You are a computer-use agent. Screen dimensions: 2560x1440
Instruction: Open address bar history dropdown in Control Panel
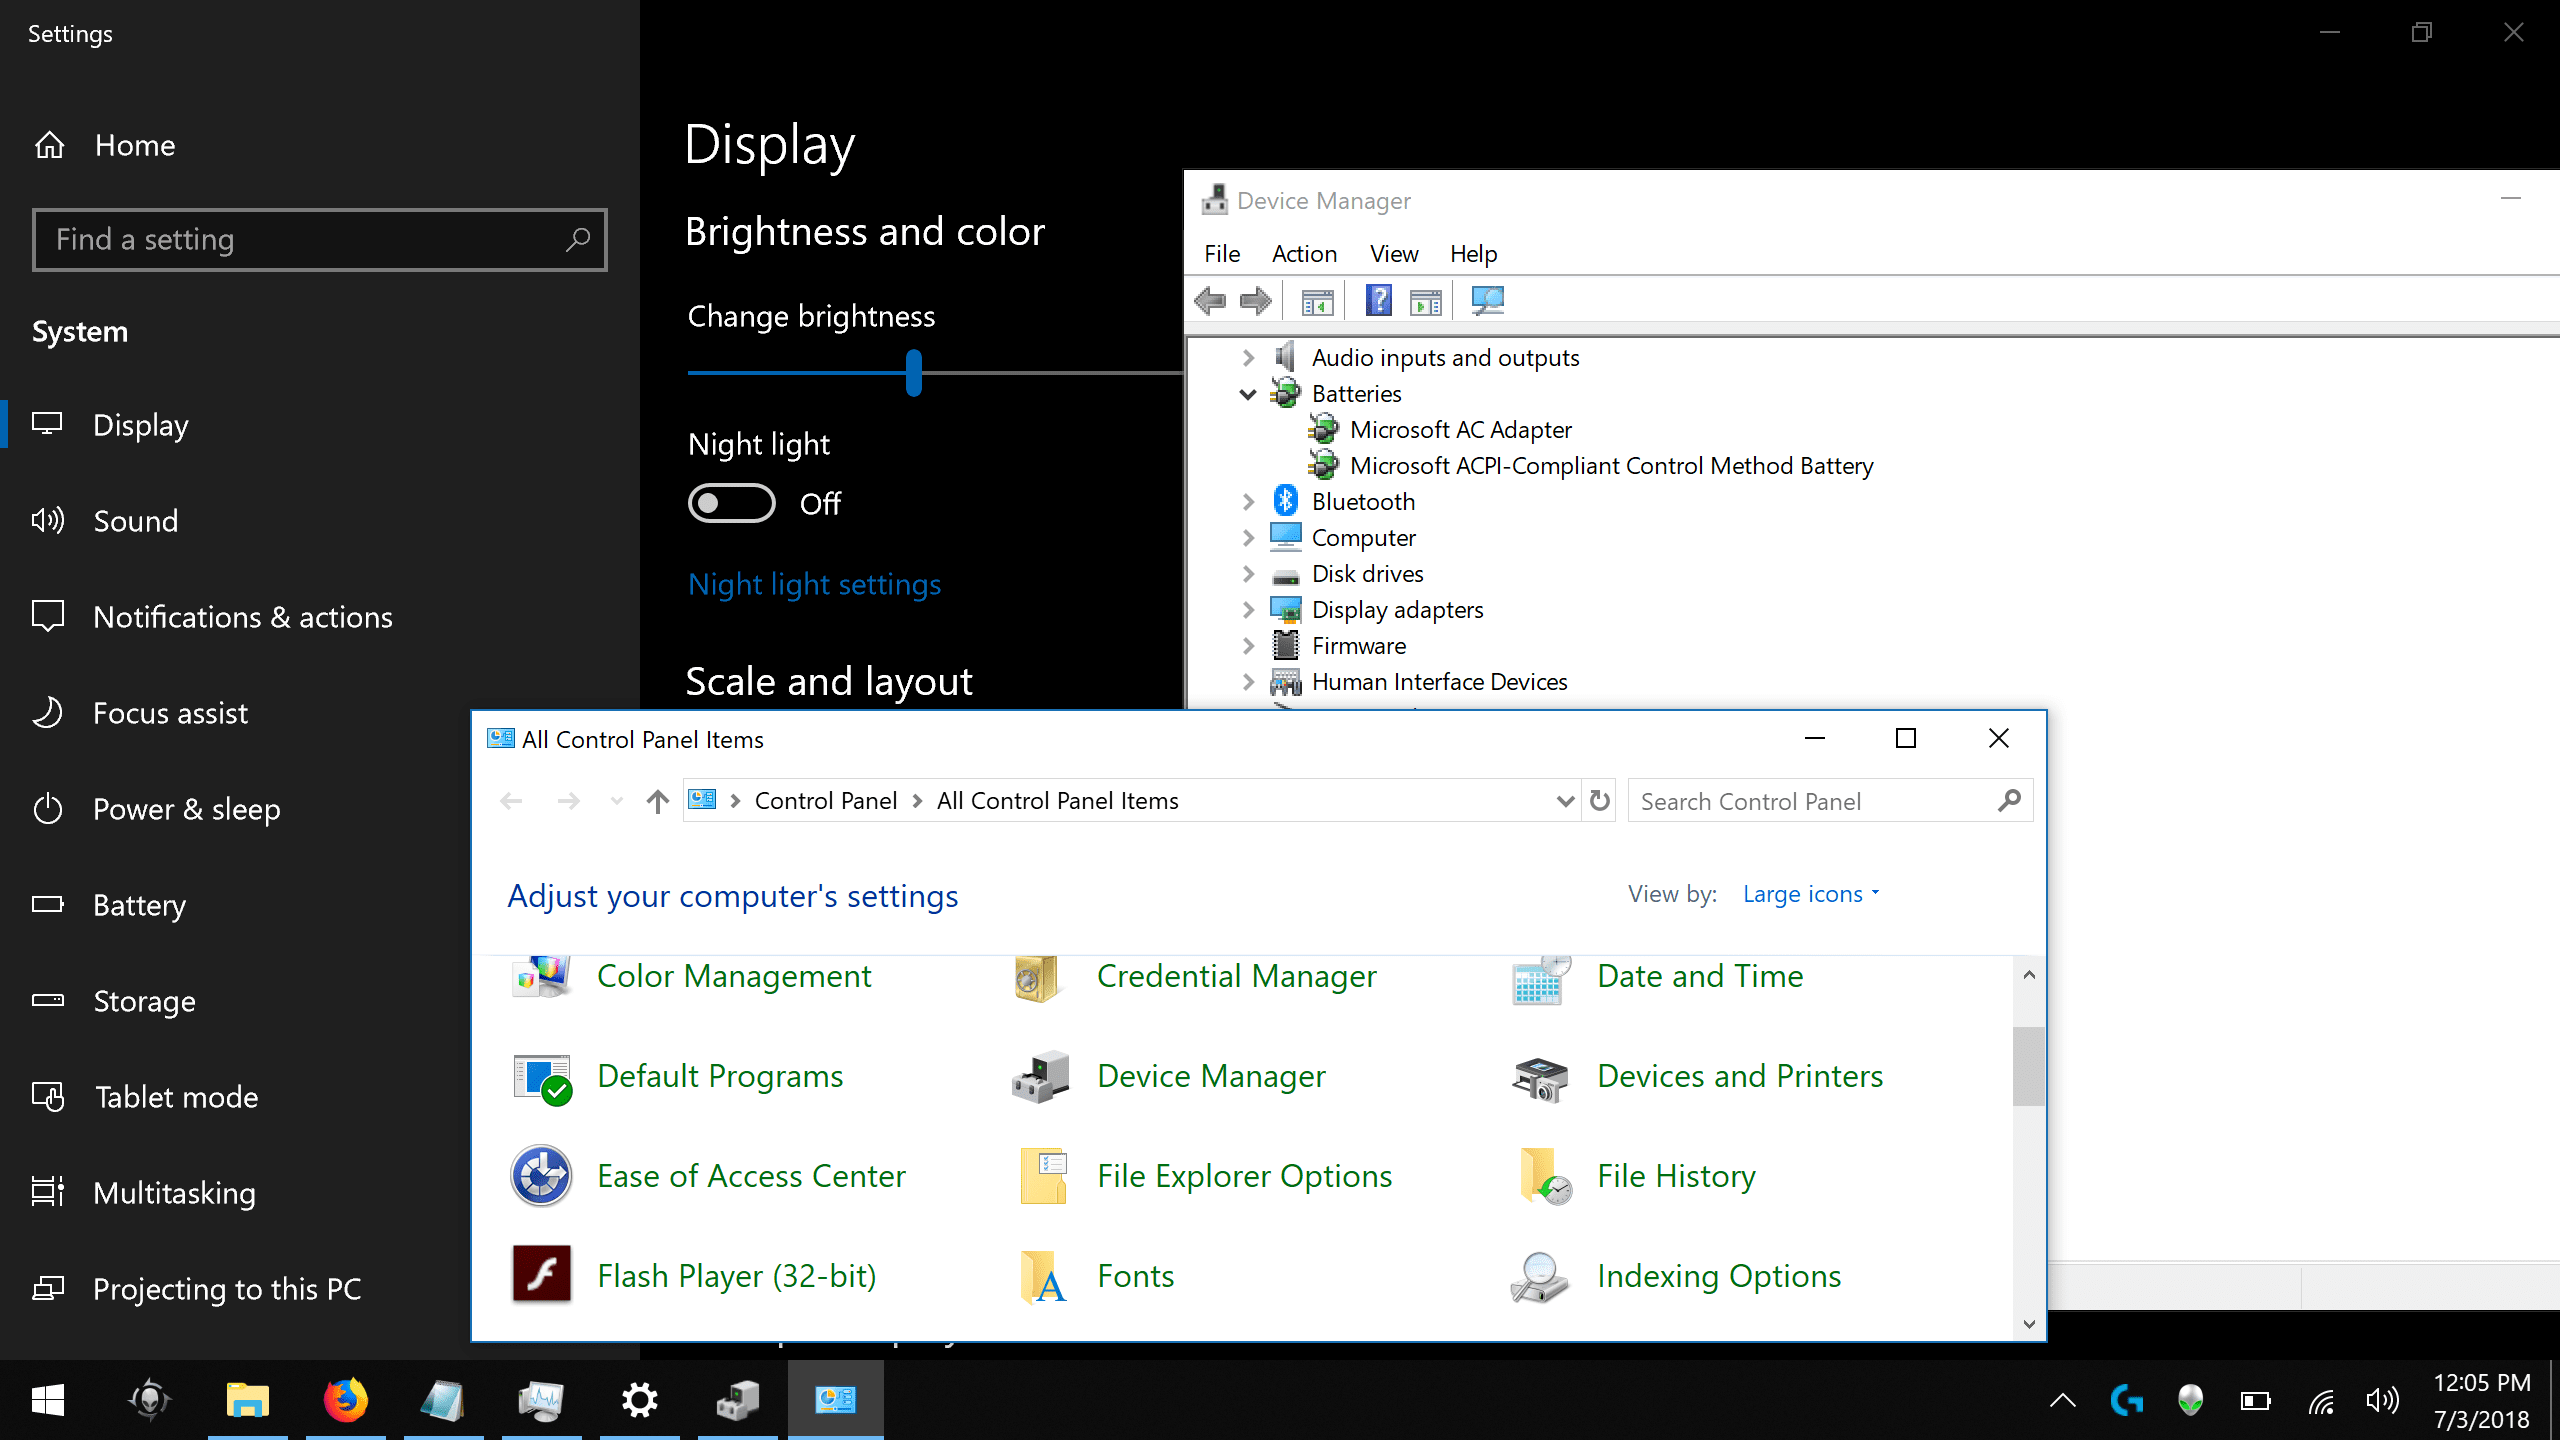point(1565,801)
